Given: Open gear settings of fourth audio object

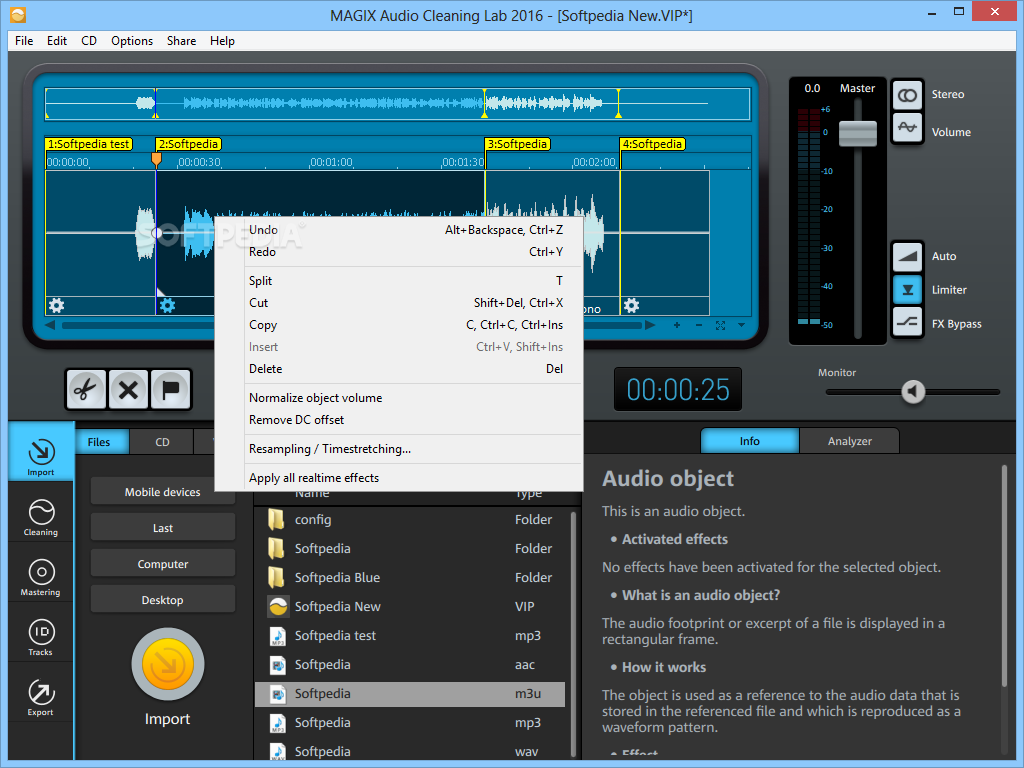Looking at the screenshot, I should click(x=631, y=305).
